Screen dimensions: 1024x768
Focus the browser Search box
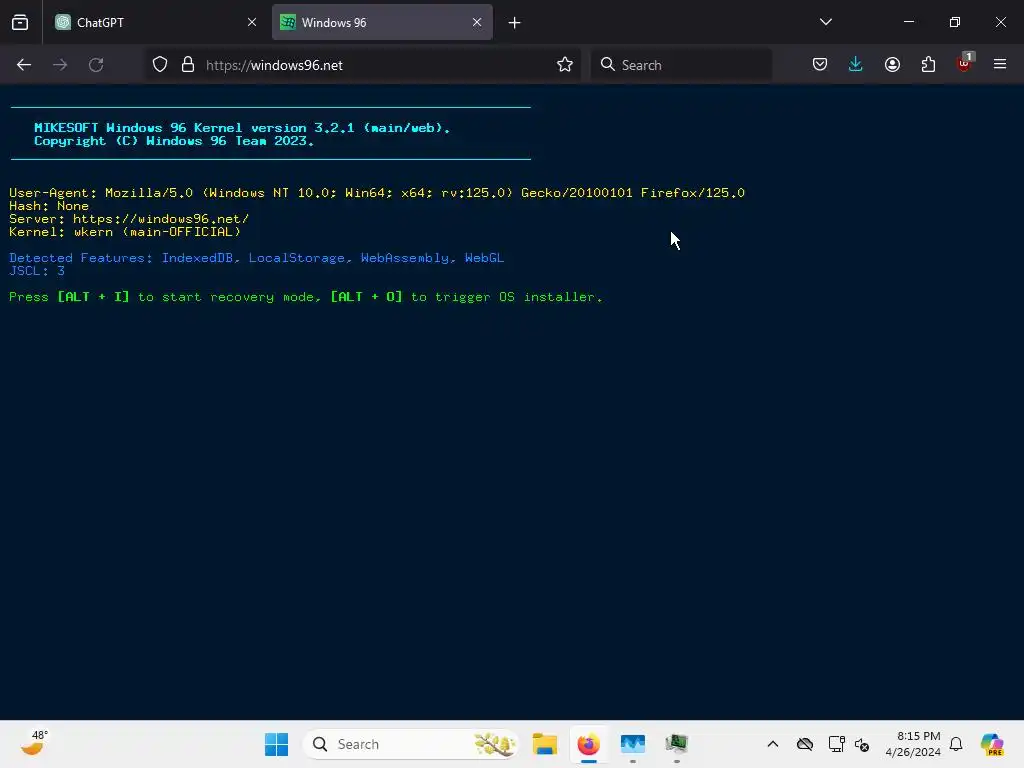pos(681,65)
